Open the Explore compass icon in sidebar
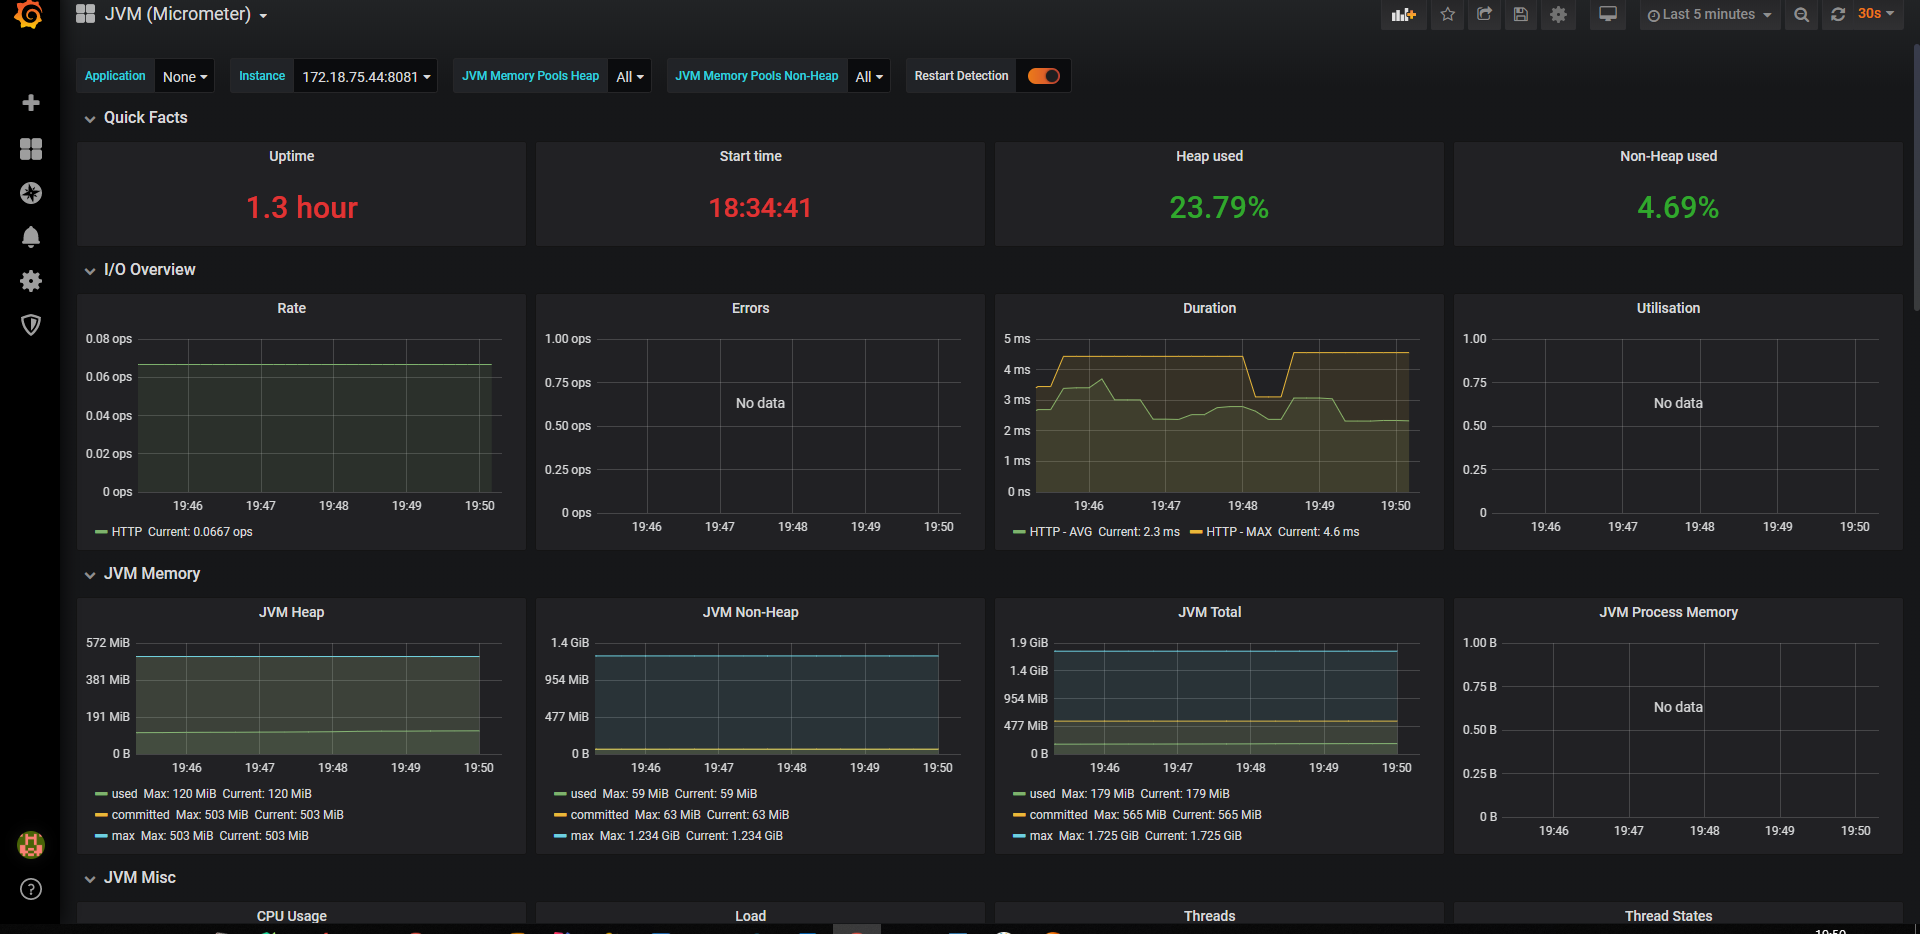The width and height of the screenshot is (1920, 934). tap(31, 193)
